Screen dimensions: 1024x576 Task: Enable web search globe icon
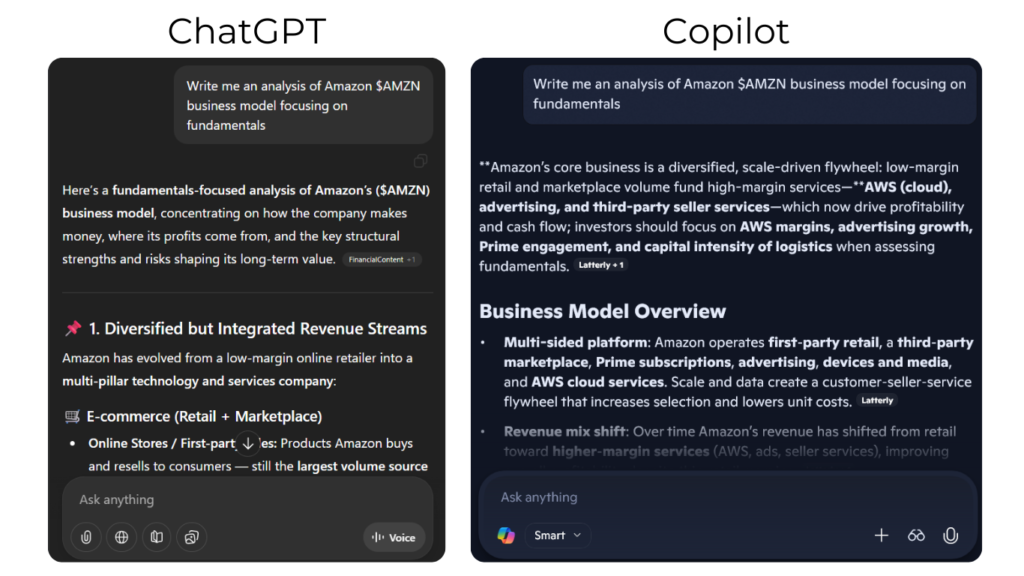121,537
